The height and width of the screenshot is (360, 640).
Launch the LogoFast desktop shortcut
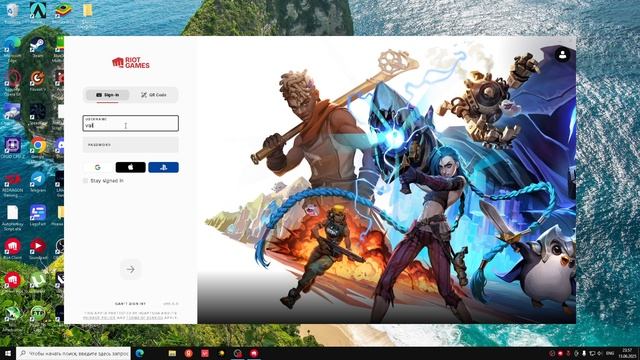click(x=38, y=216)
